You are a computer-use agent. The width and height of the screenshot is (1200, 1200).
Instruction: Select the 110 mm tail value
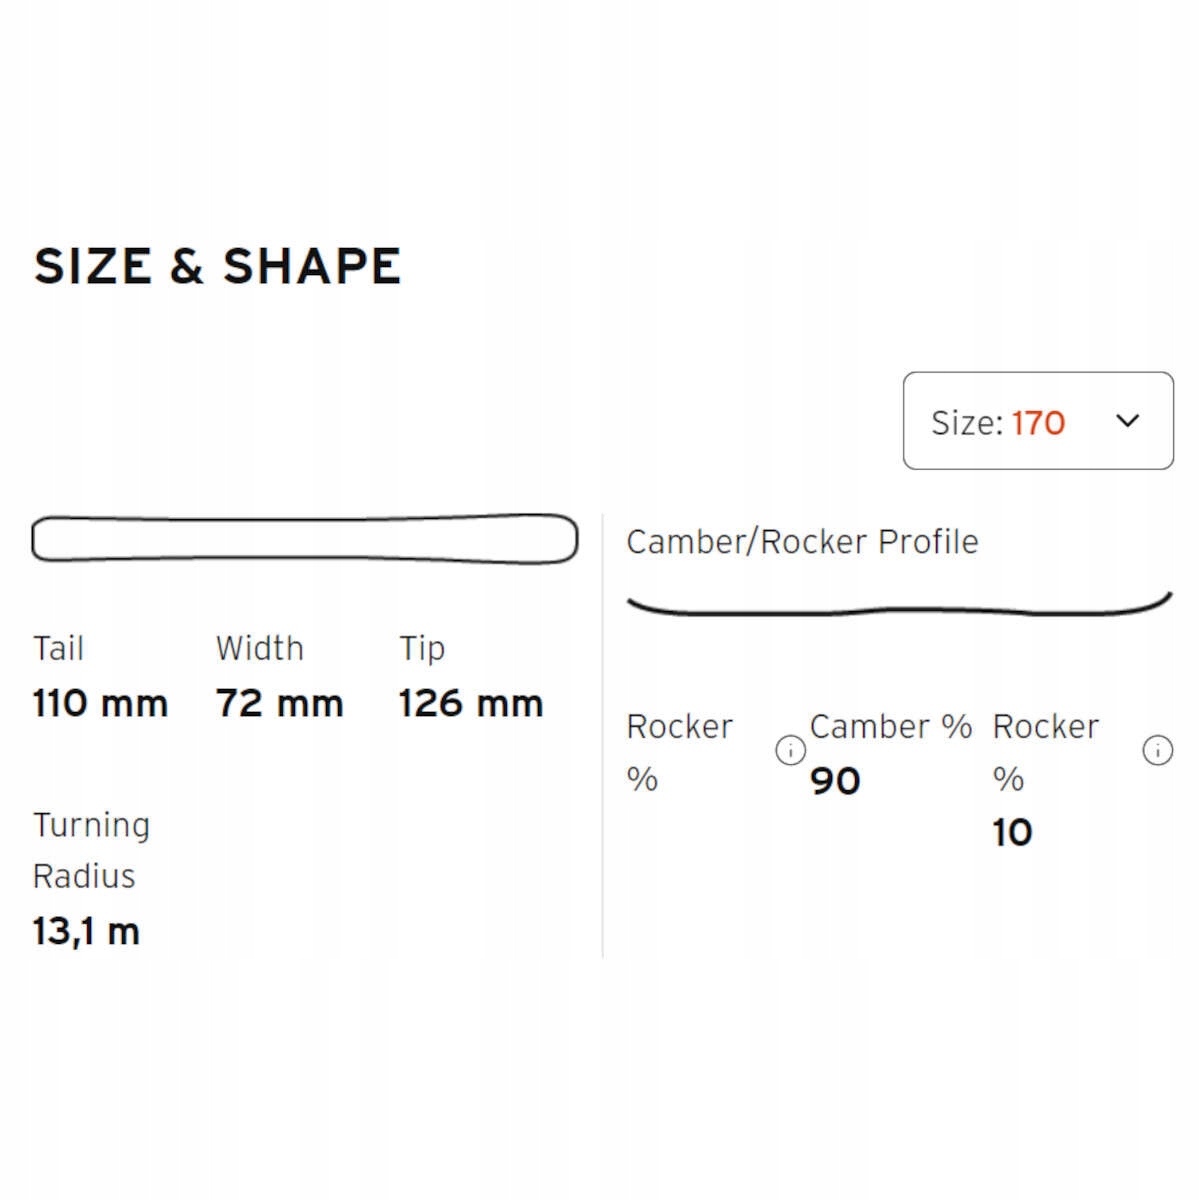click(x=100, y=703)
